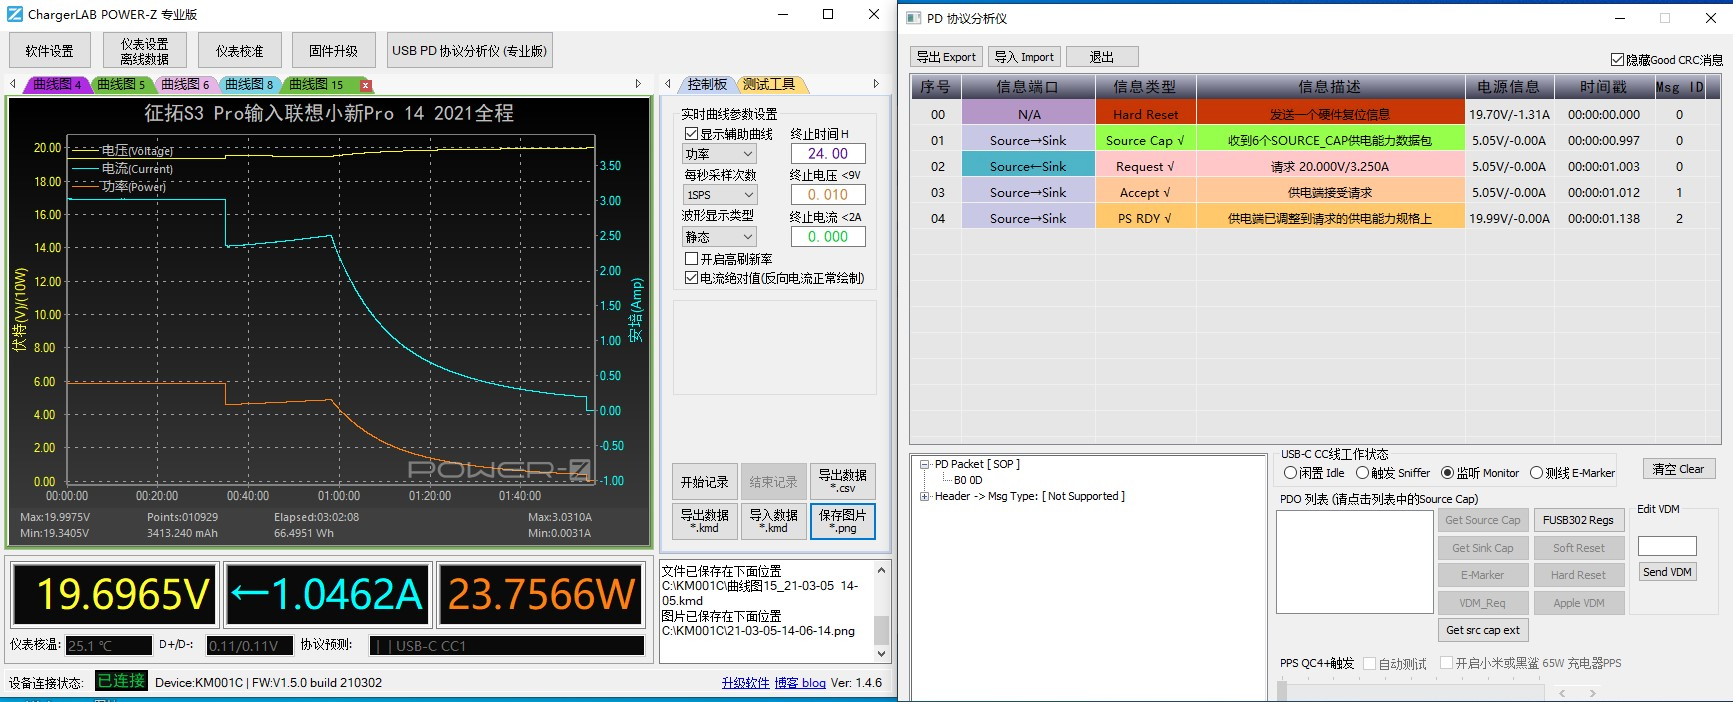Click the 终止时间 H input field
1733x702 pixels.
(828, 154)
